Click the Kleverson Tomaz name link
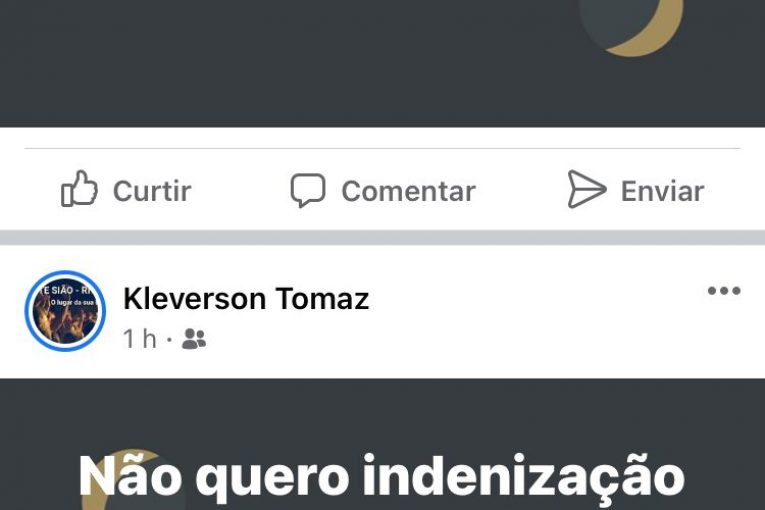This screenshot has height=510, width=765. point(246,298)
